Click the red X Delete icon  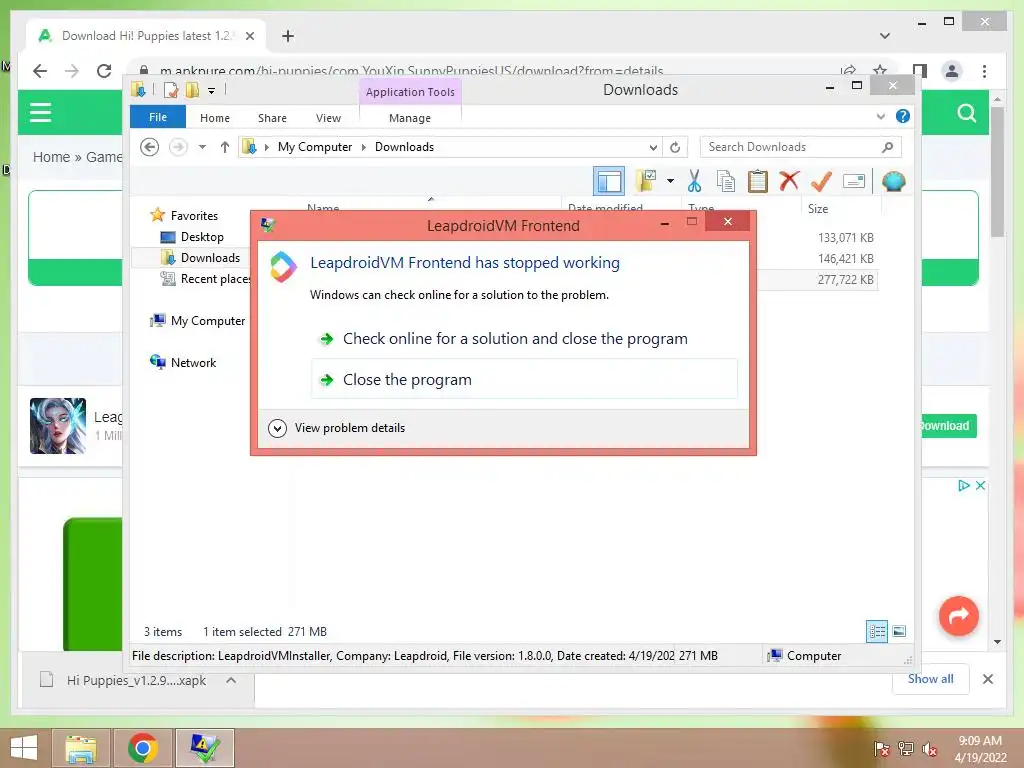point(790,180)
